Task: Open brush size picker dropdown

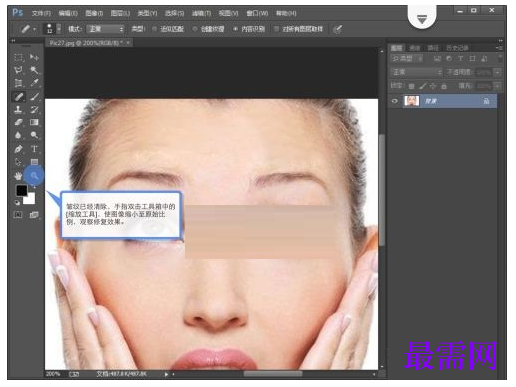Action: pos(59,29)
